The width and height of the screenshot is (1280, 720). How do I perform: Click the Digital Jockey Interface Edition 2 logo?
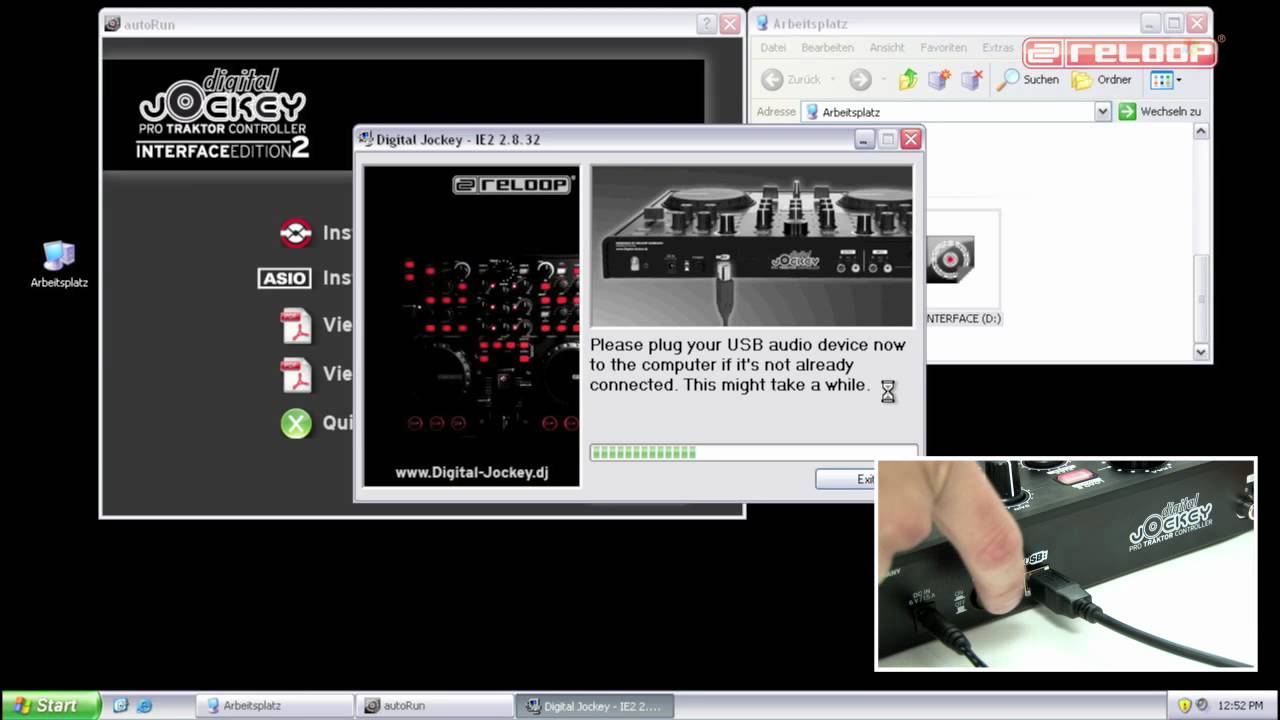click(223, 114)
